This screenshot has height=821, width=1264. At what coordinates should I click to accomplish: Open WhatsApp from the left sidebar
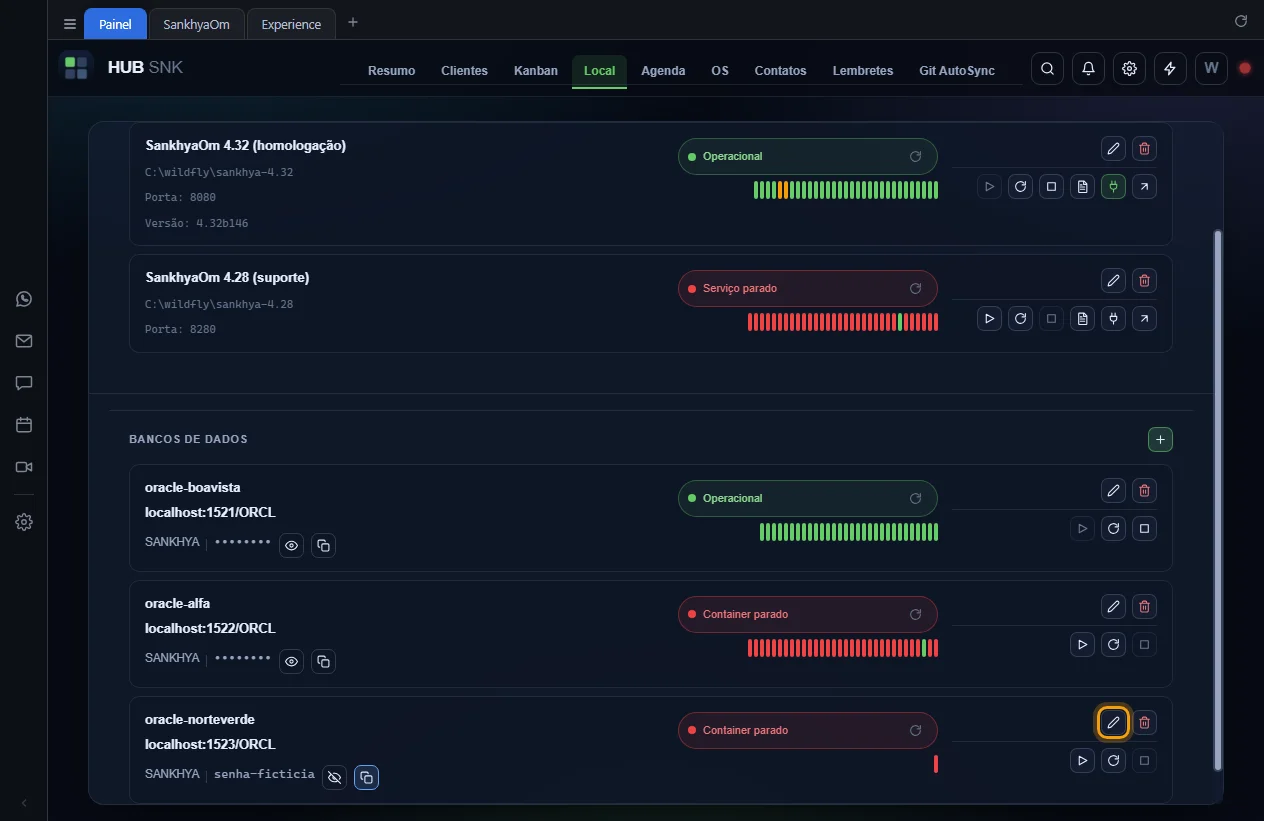coord(24,299)
